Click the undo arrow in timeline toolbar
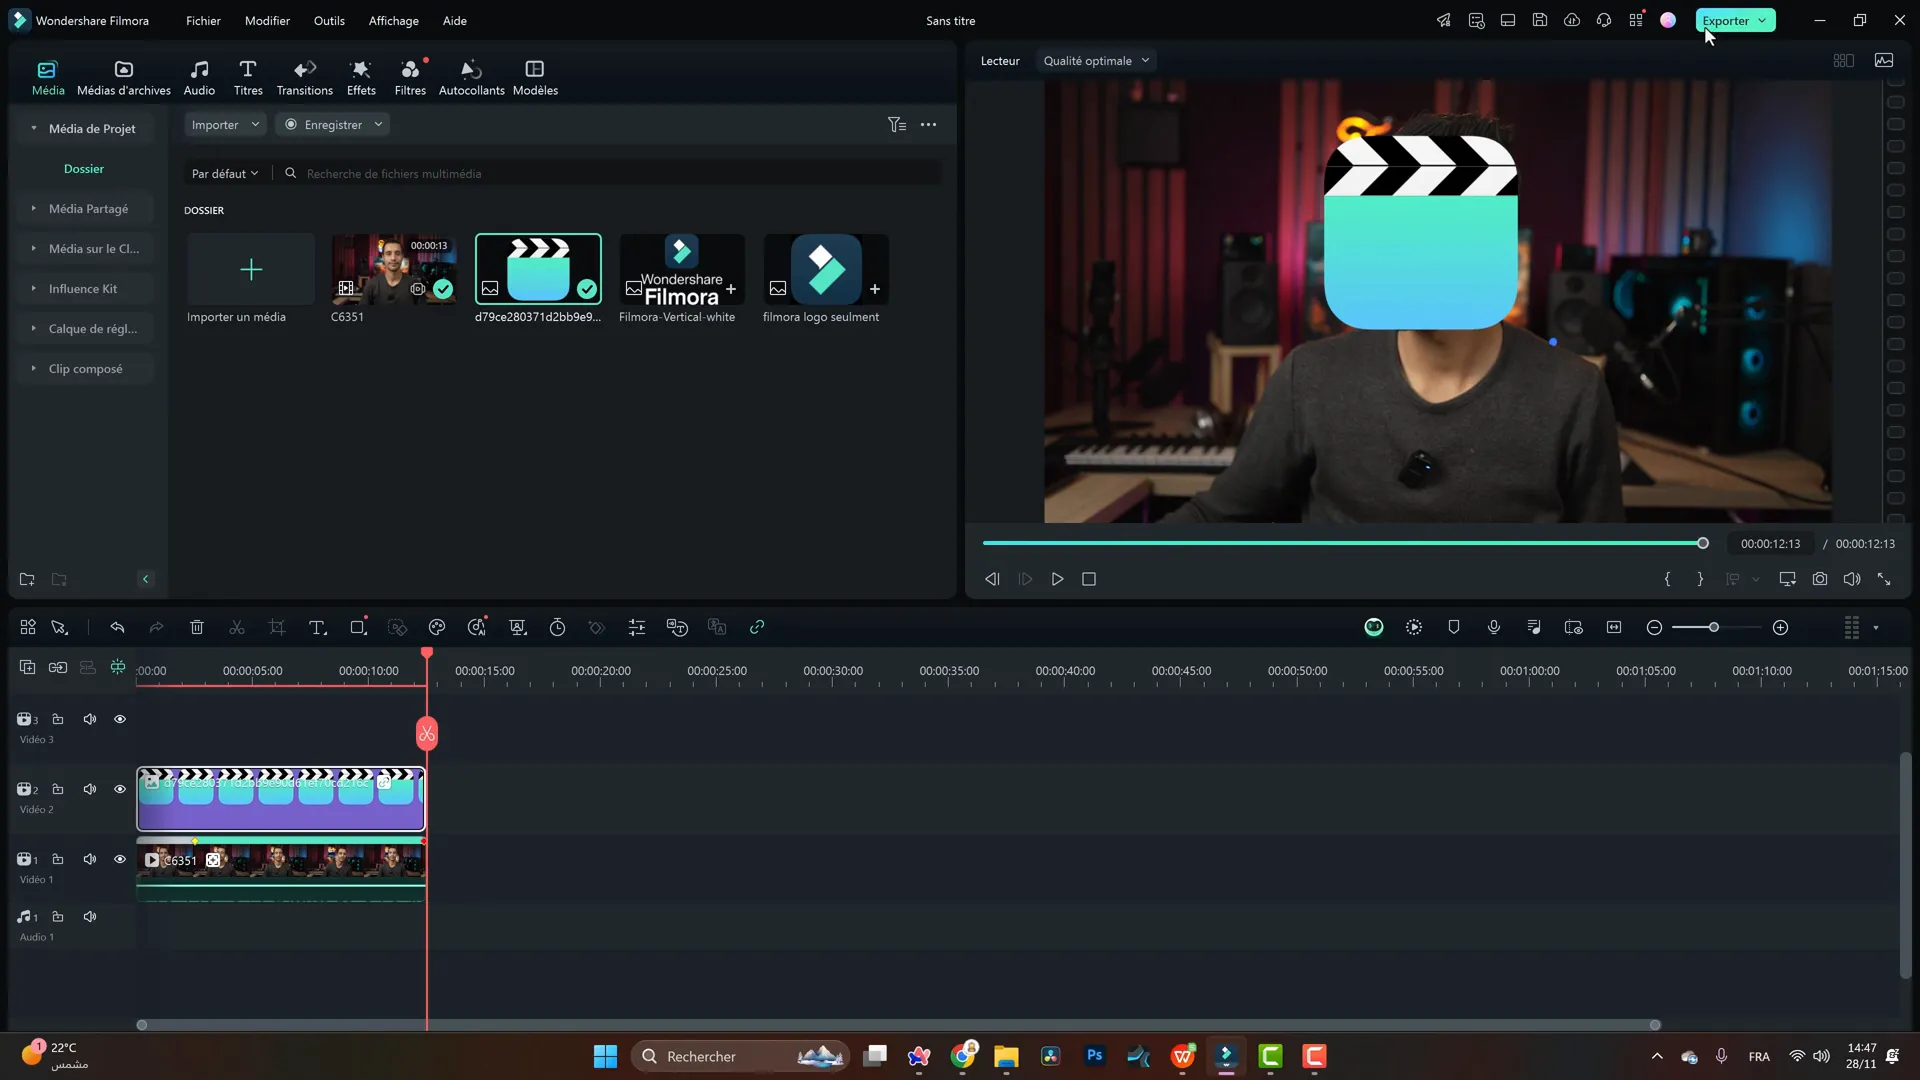The width and height of the screenshot is (1920, 1080). [117, 627]
